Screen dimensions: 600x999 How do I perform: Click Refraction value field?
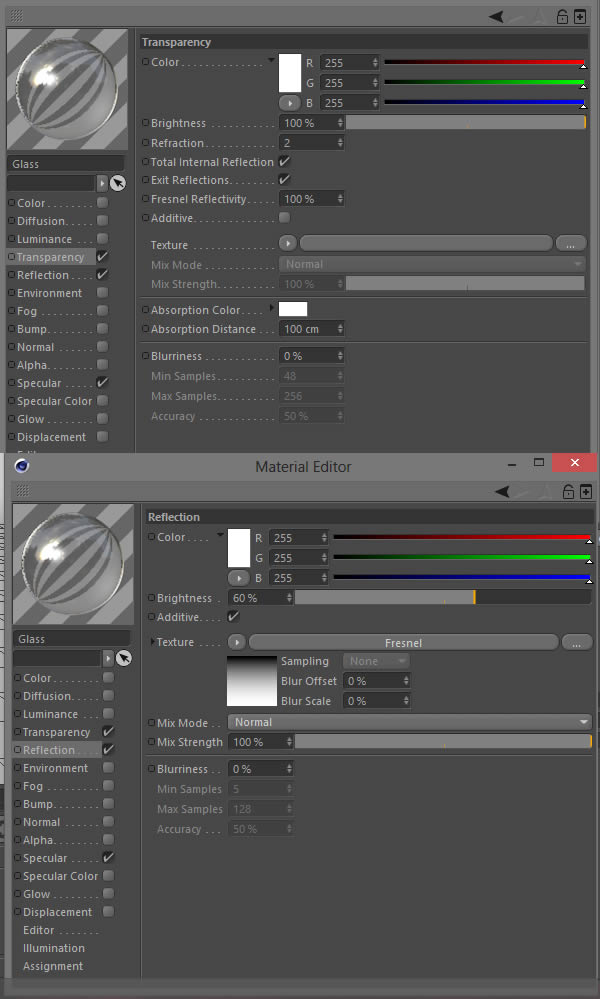[311, 143]
